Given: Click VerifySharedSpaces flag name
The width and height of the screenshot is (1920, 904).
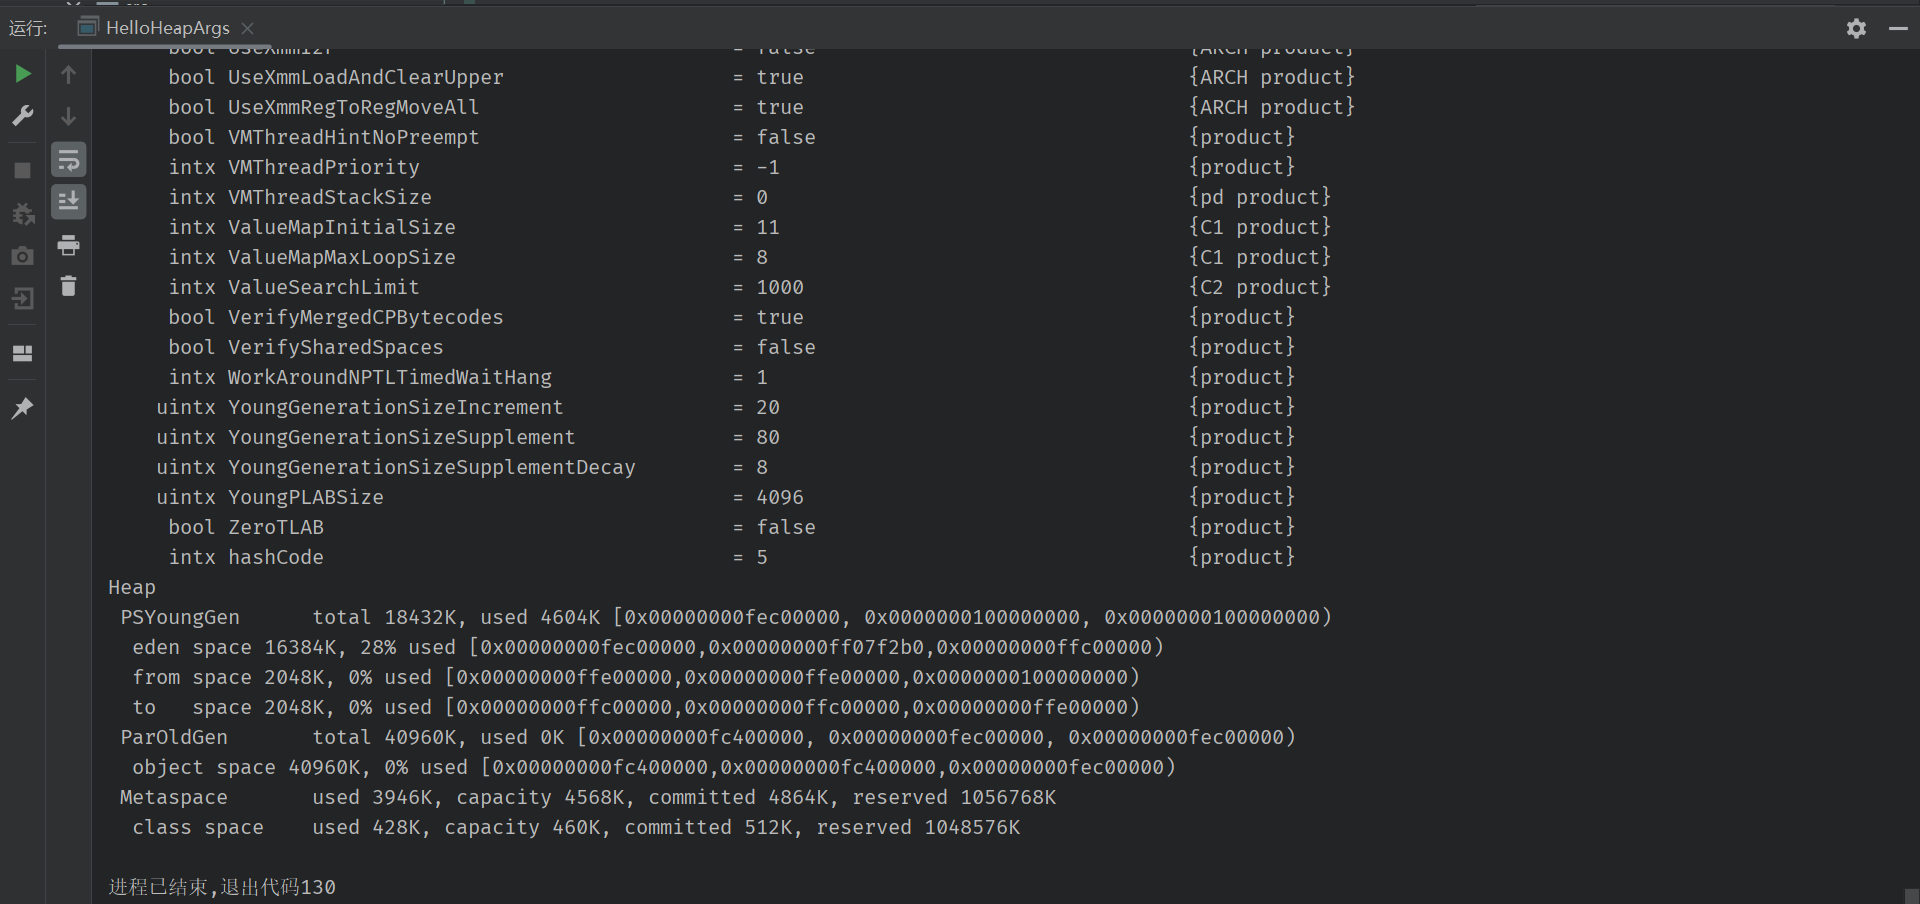Looking at the screenshot, I should pos(336,347).
